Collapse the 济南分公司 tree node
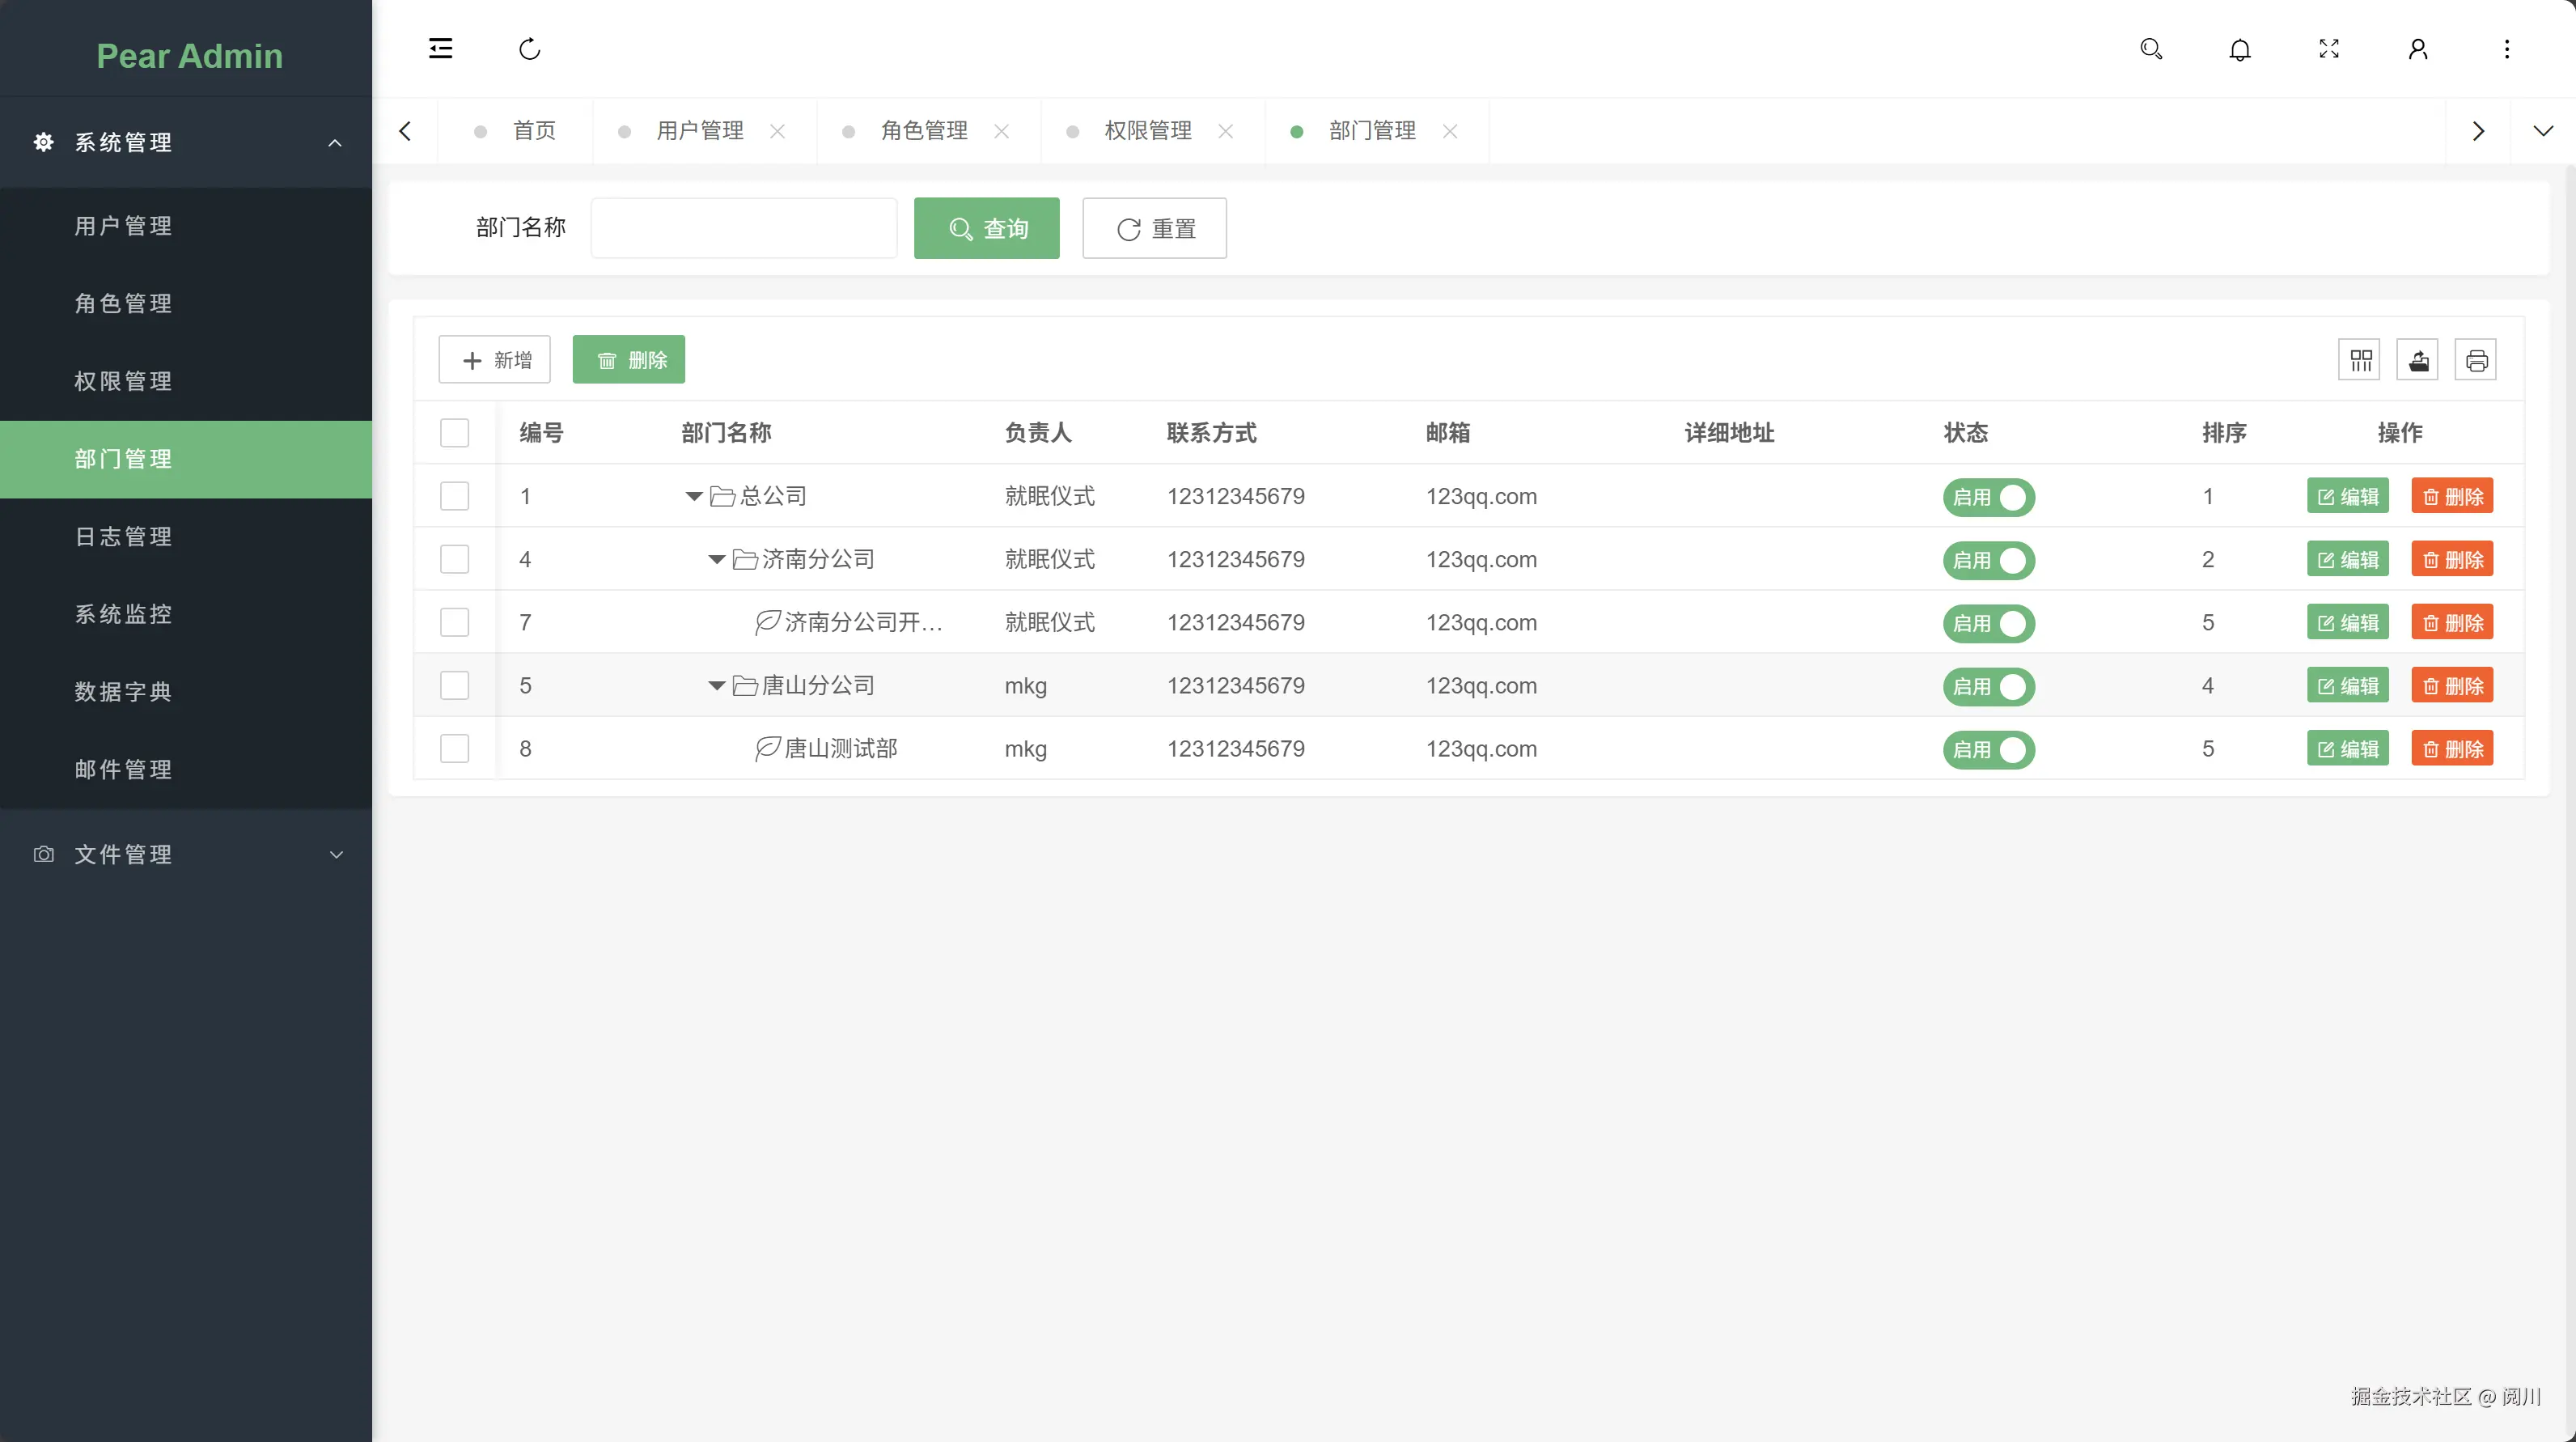 (x=716, y=560)
